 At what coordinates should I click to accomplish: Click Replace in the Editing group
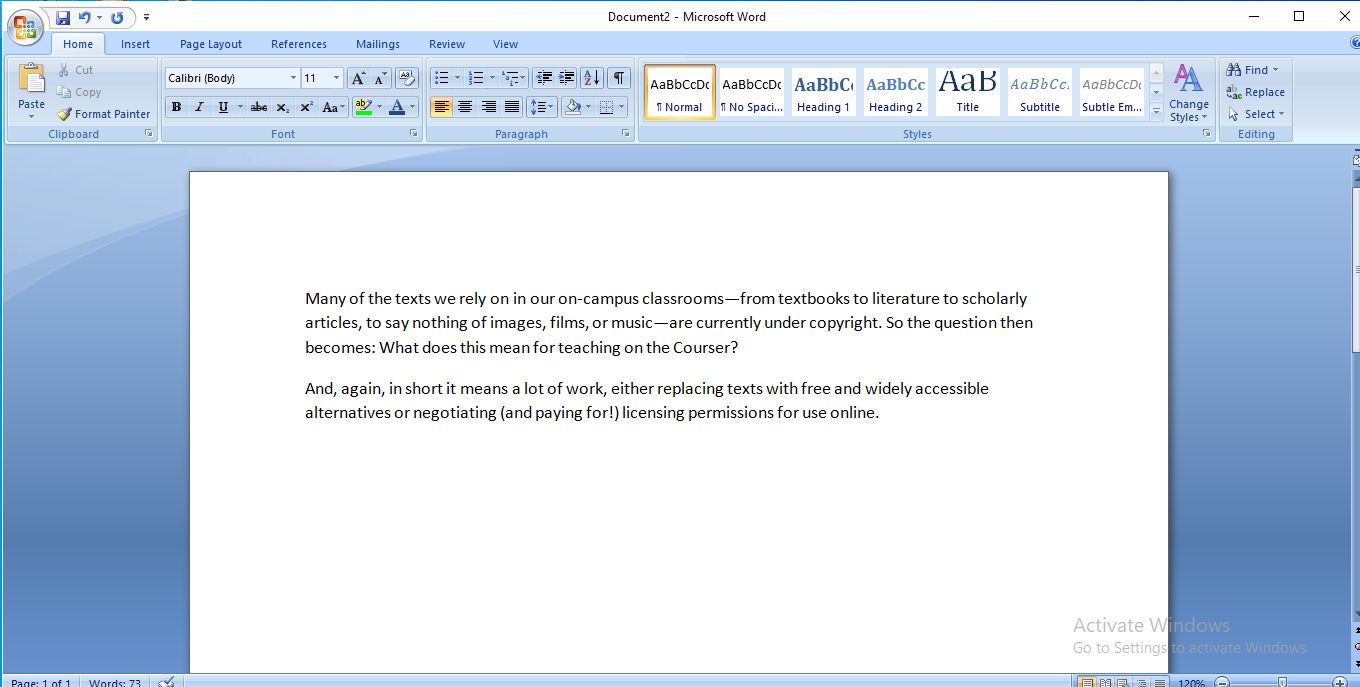coord(1256,92)
